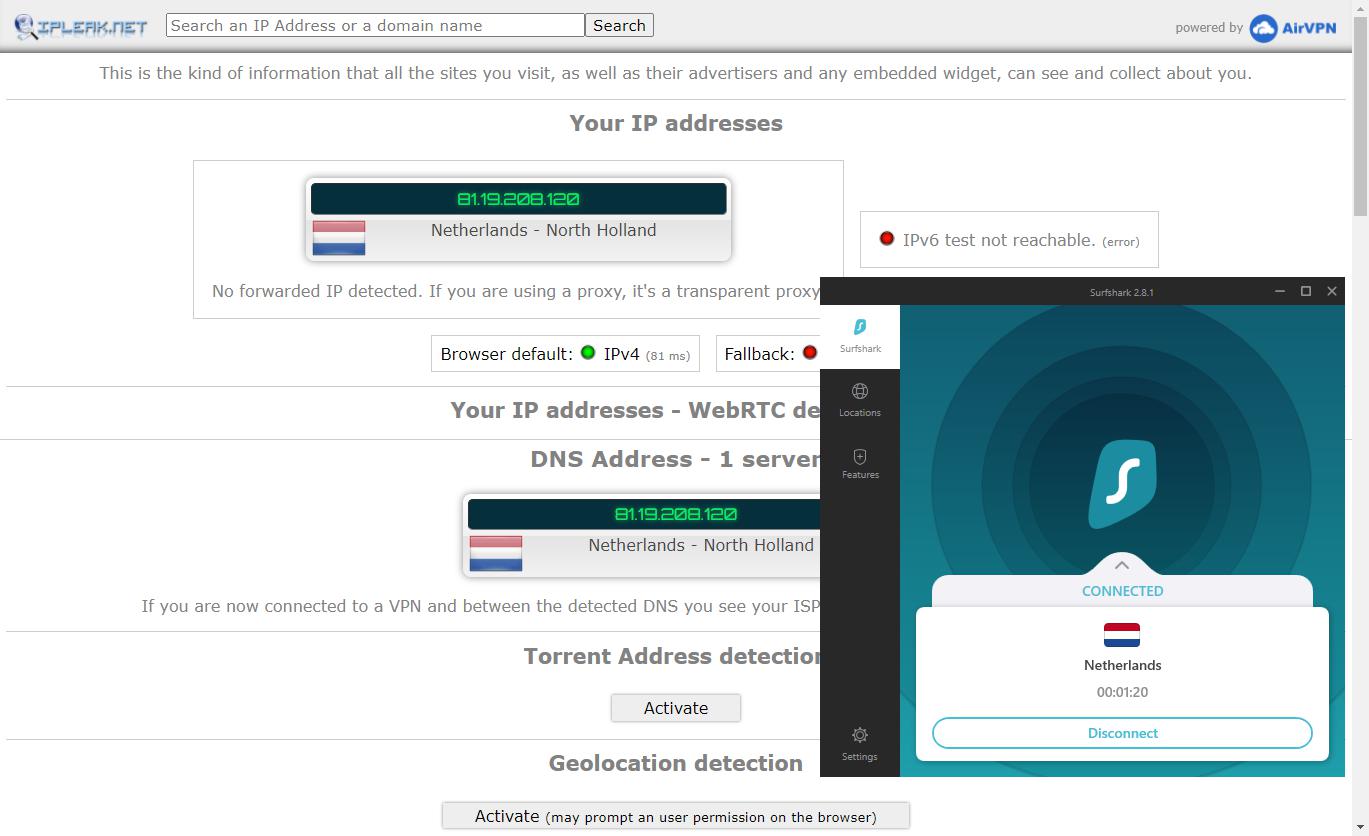Click Netherlands - North Holland under Your IP addresses
This screenshot has width=1369, height=836.
click(544, 230)
